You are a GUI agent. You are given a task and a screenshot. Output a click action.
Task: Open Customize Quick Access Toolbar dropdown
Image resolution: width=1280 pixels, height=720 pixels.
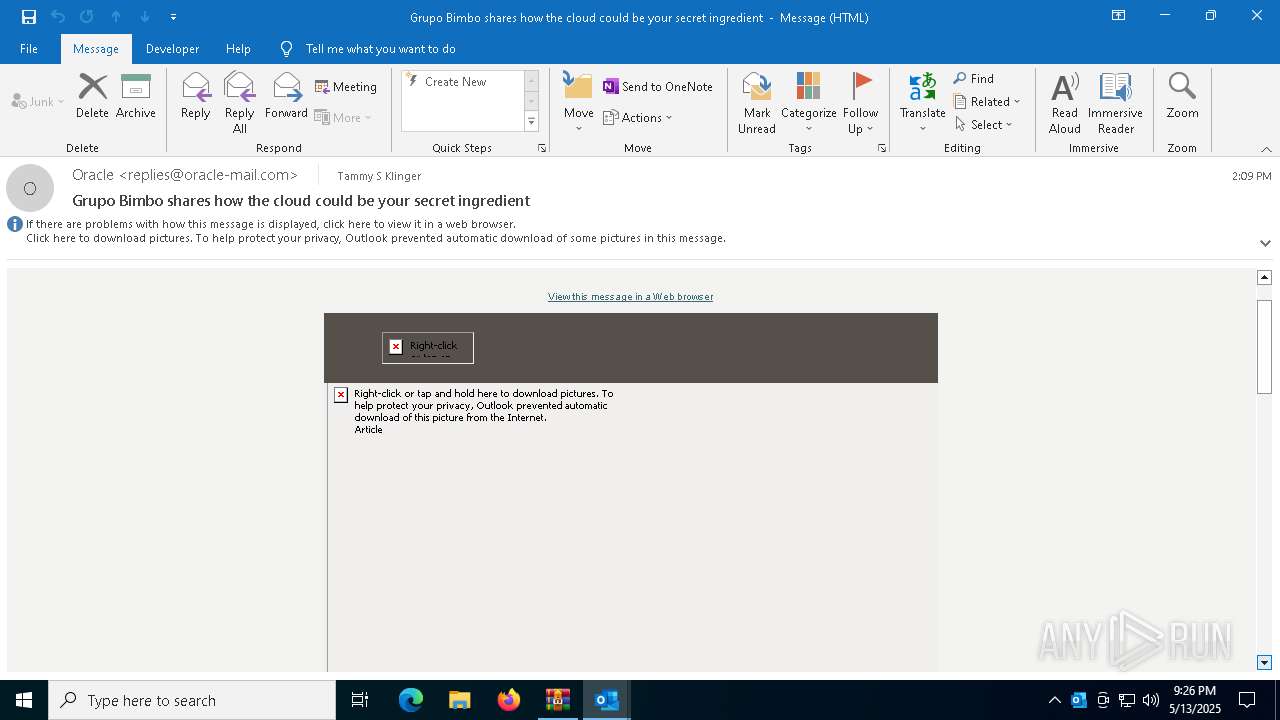coord(173,17)
